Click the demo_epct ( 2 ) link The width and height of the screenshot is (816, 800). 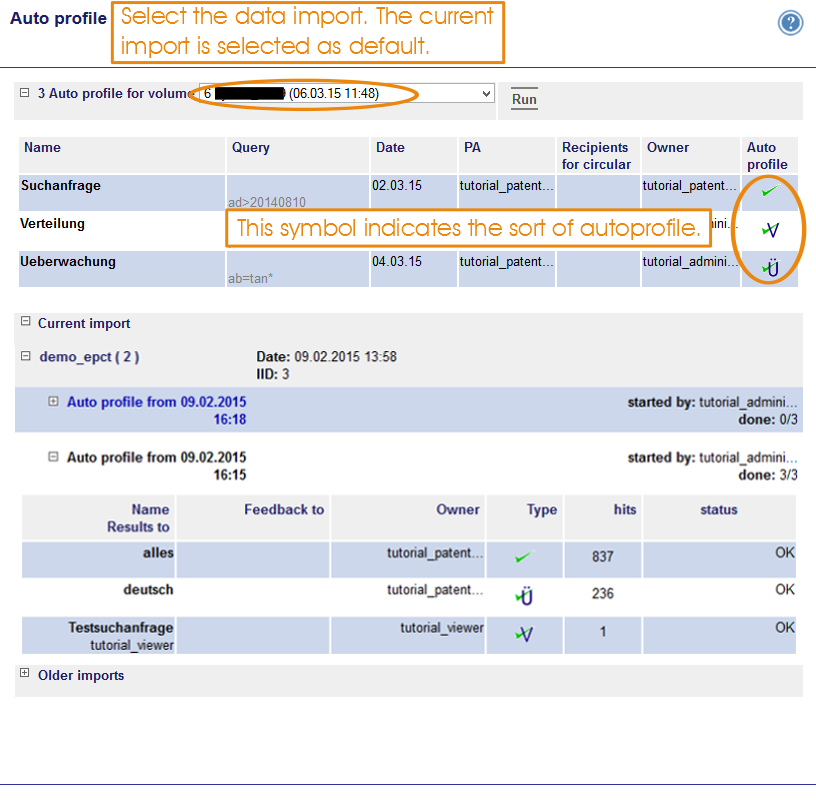(x=89, y=357)
